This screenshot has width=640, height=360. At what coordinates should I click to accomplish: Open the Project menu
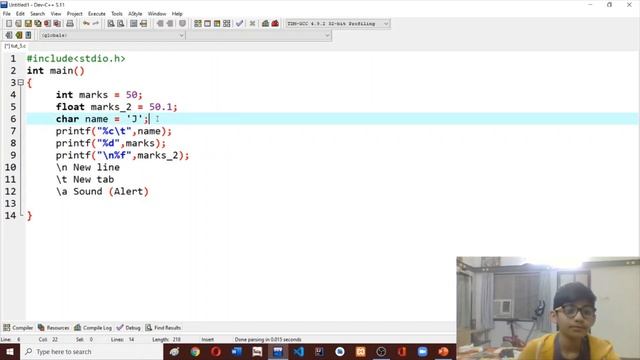coord(74,13)
